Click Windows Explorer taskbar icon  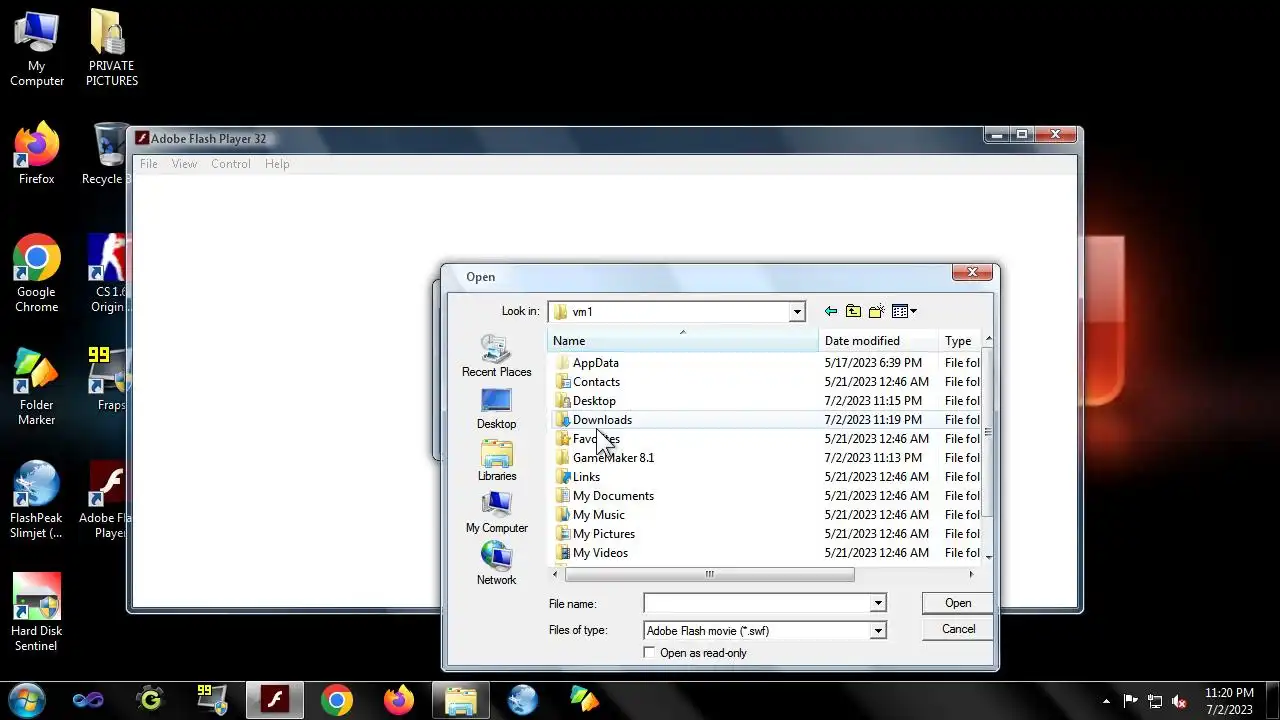tap(460, 700)
